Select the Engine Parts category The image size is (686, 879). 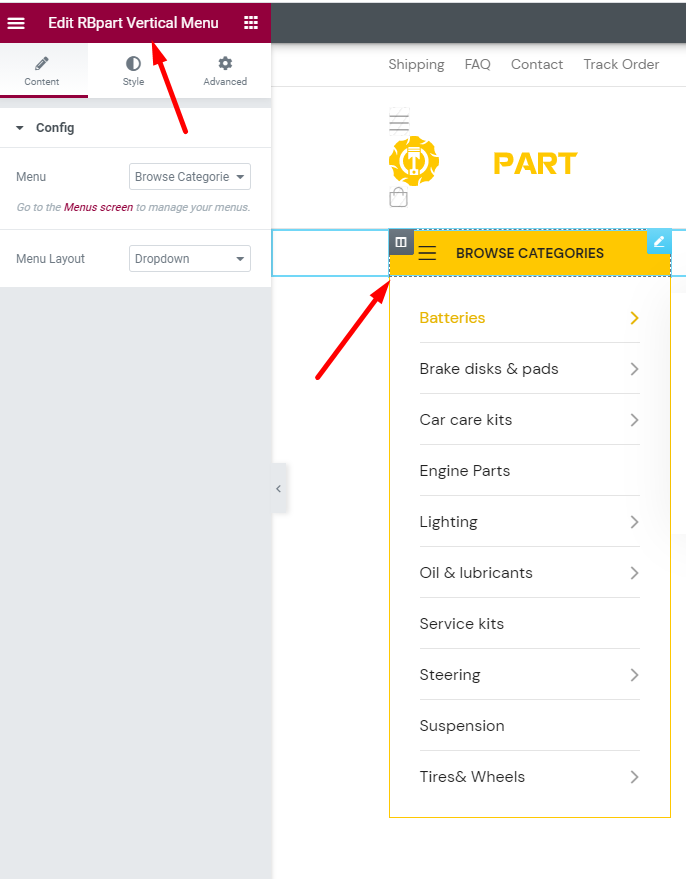[465, 470]
